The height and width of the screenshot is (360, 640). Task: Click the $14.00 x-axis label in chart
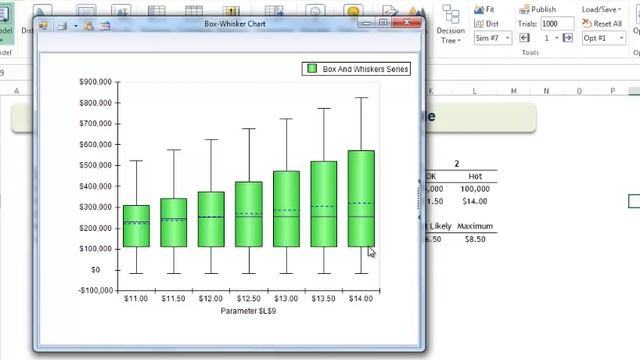coord(361,299)
